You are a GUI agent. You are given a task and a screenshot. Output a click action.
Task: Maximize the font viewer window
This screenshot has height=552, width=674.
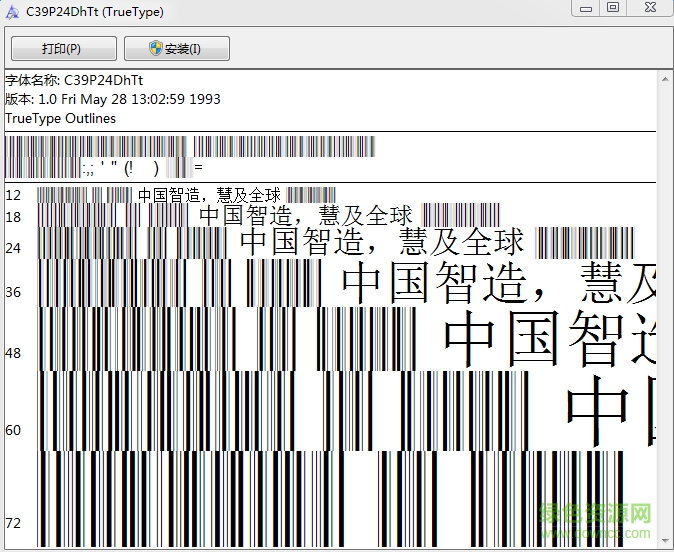pyautogui.click(x=613, y=8)
